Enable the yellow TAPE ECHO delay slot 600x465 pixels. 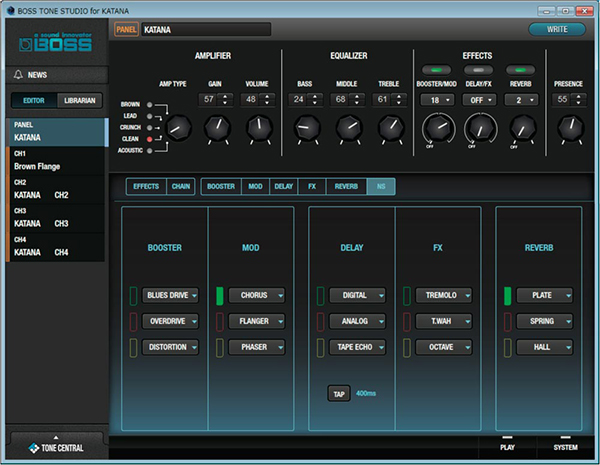[x=320, y=348]
